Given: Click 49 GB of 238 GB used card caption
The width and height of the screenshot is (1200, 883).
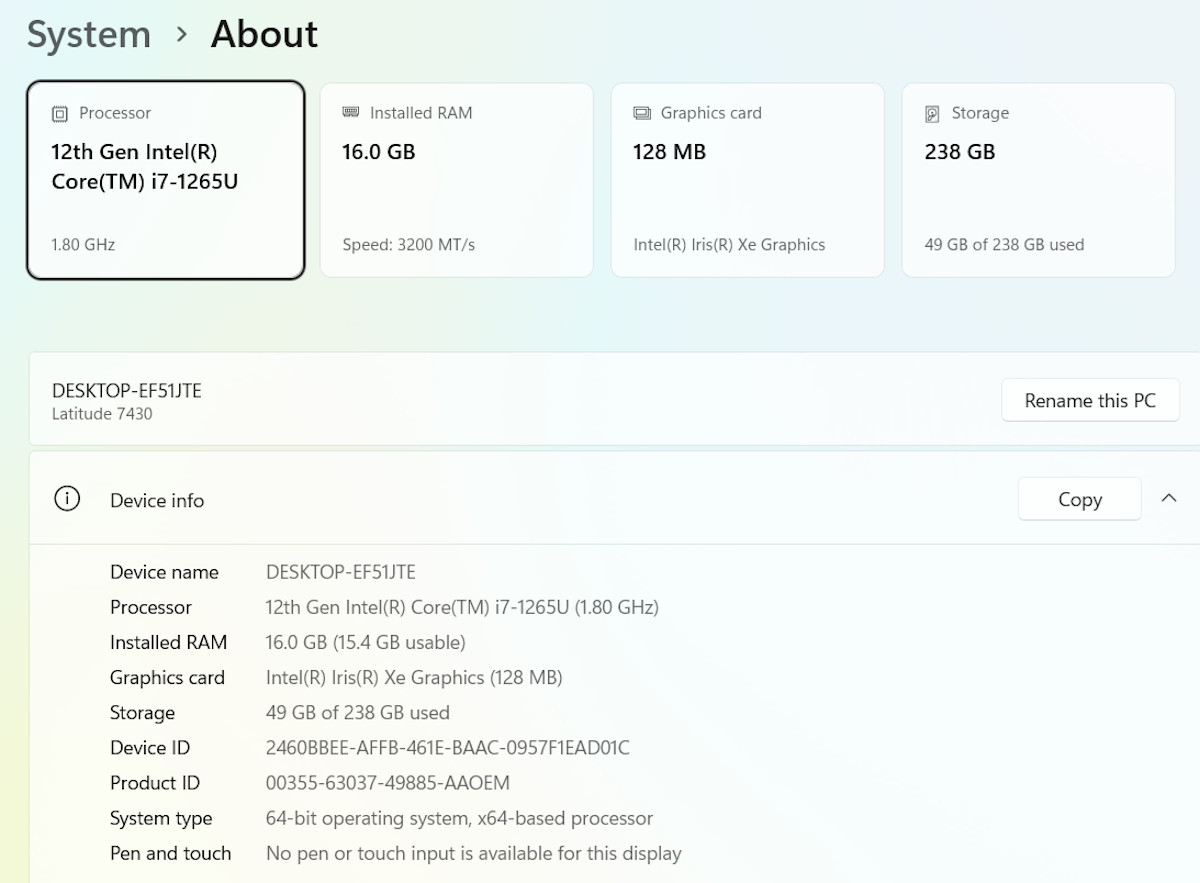Looking at the screenshot, I should (x=1004, y=244).
